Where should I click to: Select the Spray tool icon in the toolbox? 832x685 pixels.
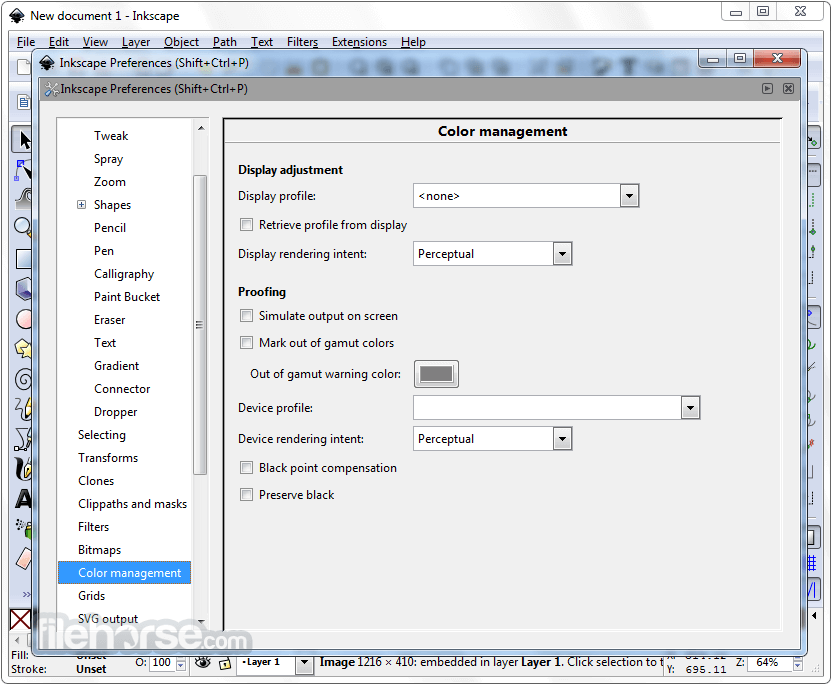(22, 528)
